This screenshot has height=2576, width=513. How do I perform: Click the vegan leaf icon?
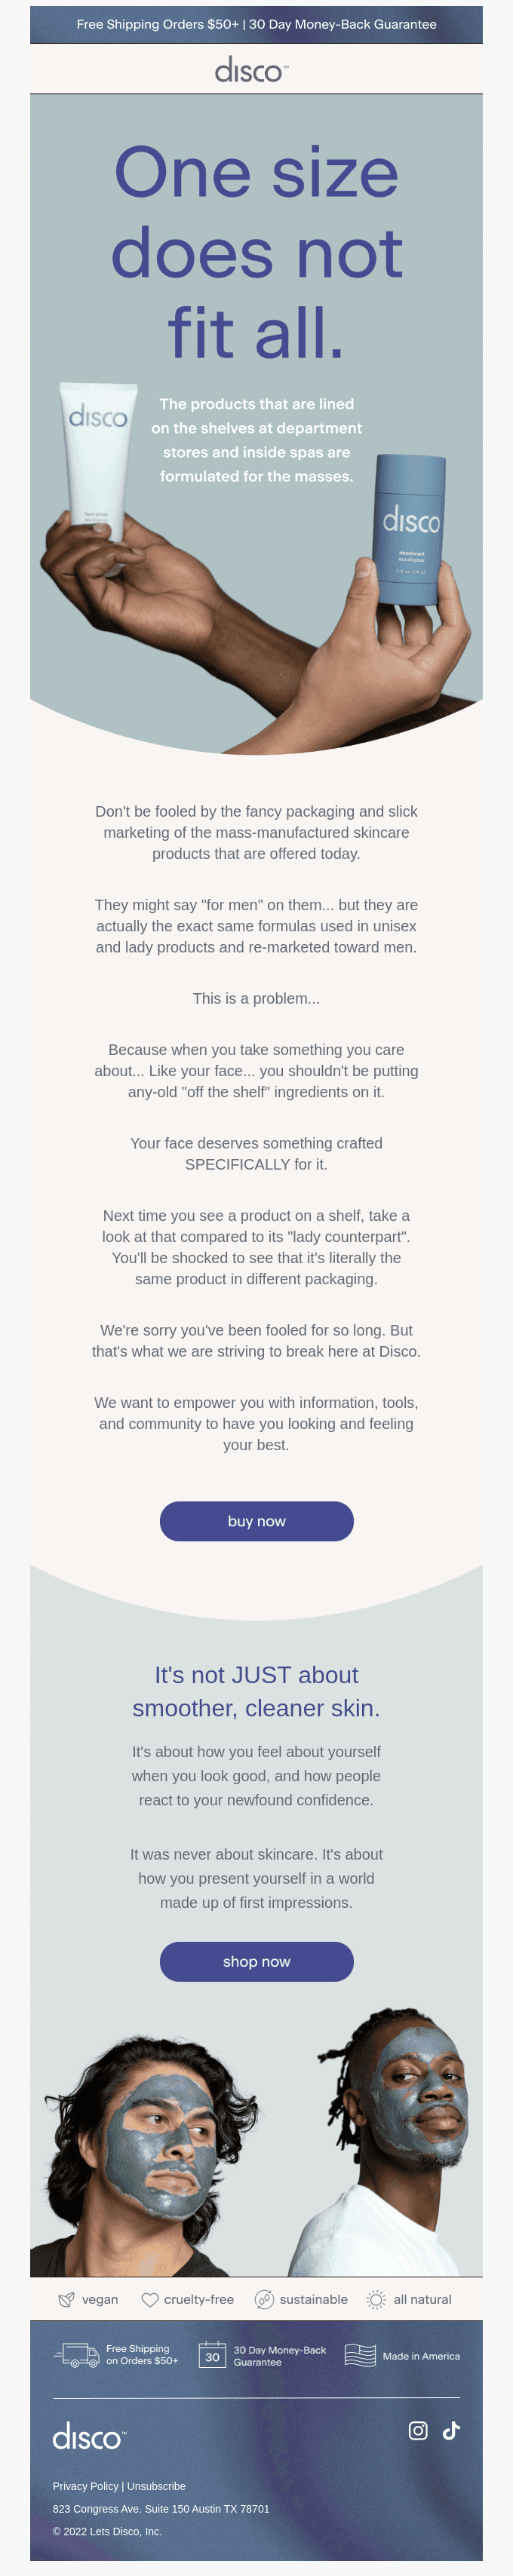click(67, 2299)
